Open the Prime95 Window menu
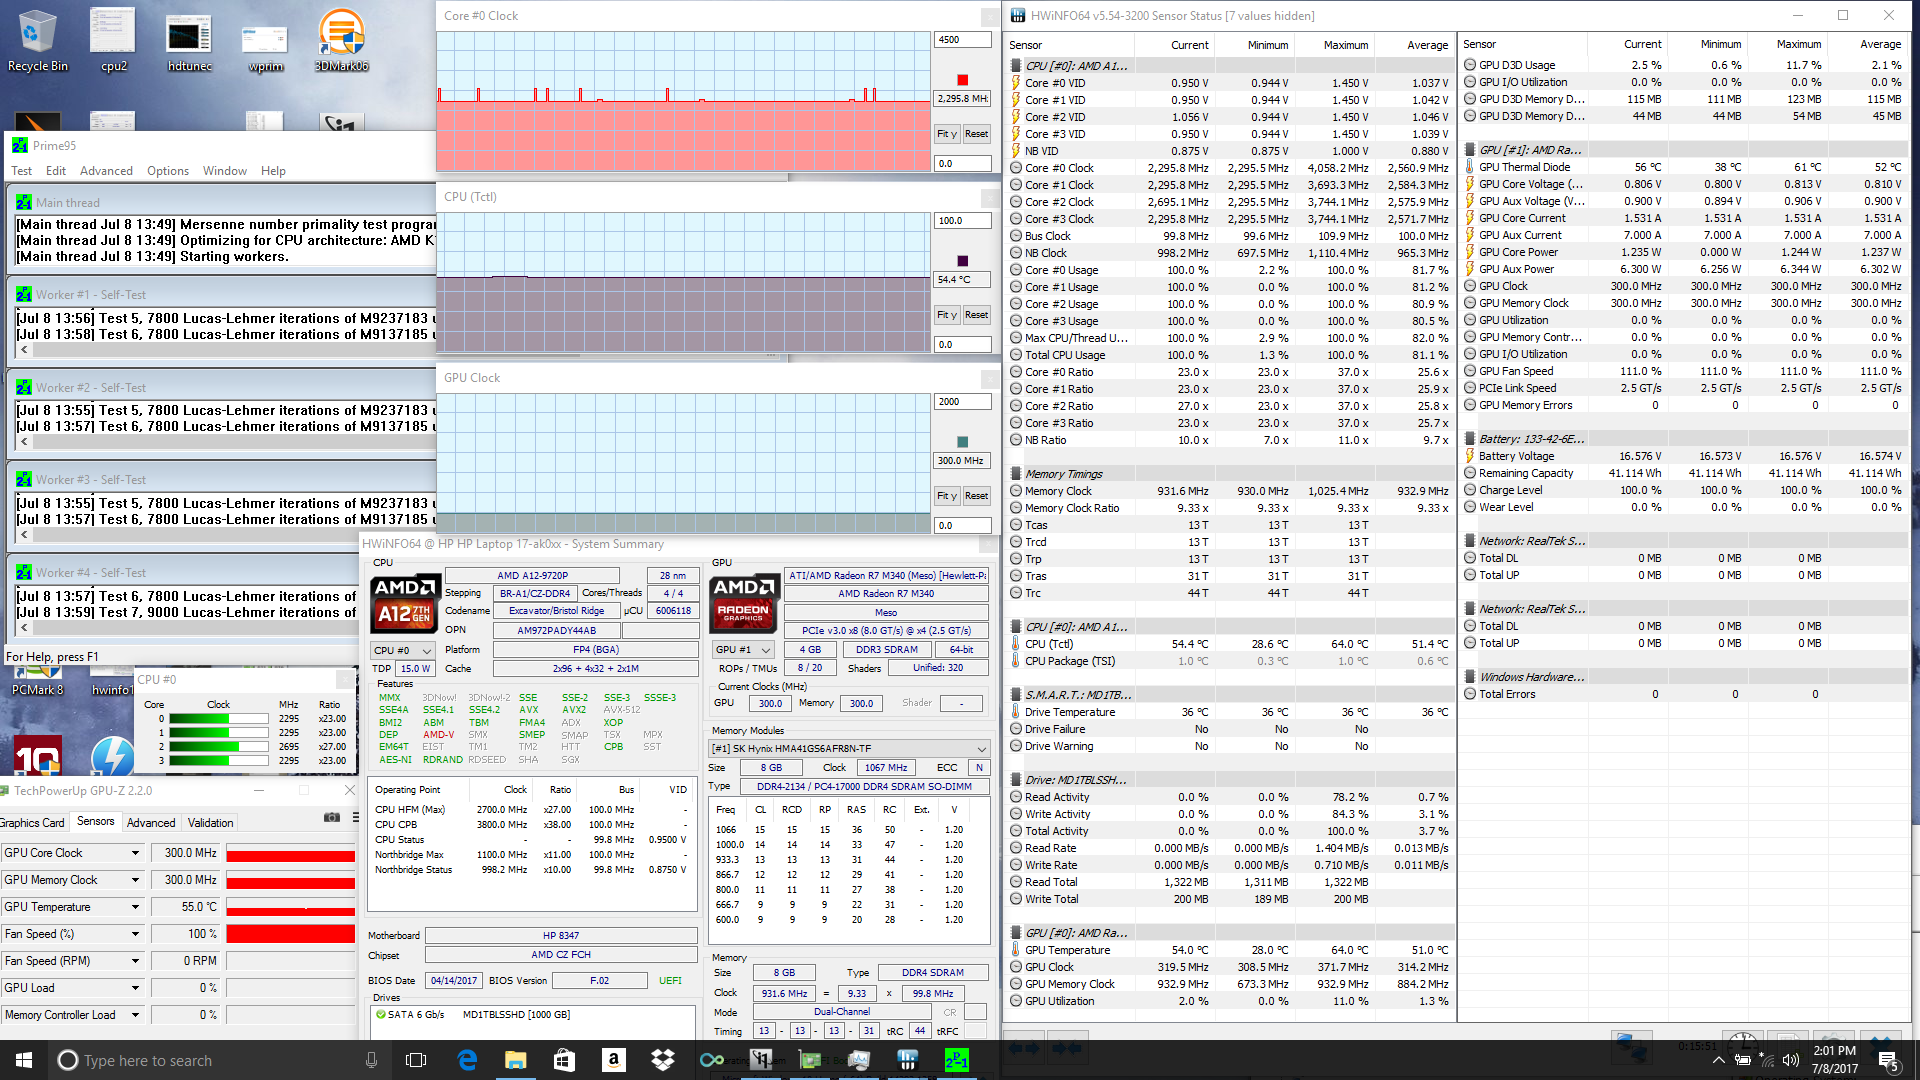 (x=225, y=171)
